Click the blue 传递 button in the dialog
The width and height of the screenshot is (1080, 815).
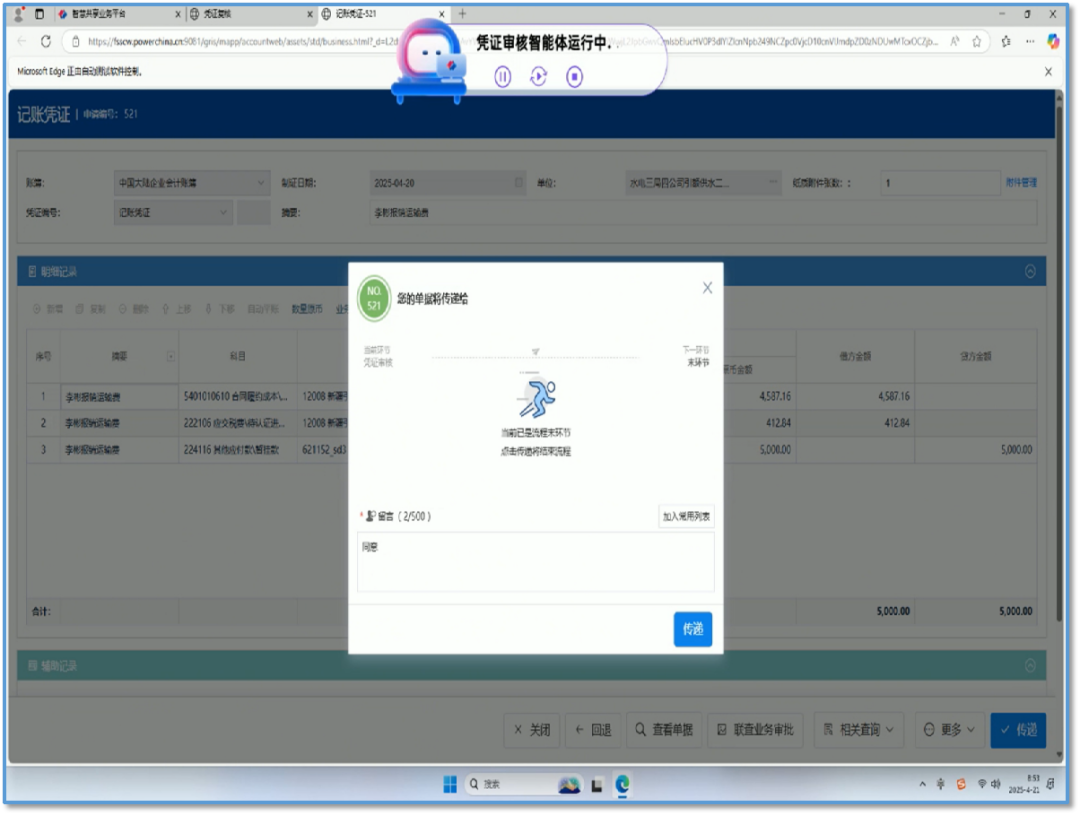(x=693, y=629)
